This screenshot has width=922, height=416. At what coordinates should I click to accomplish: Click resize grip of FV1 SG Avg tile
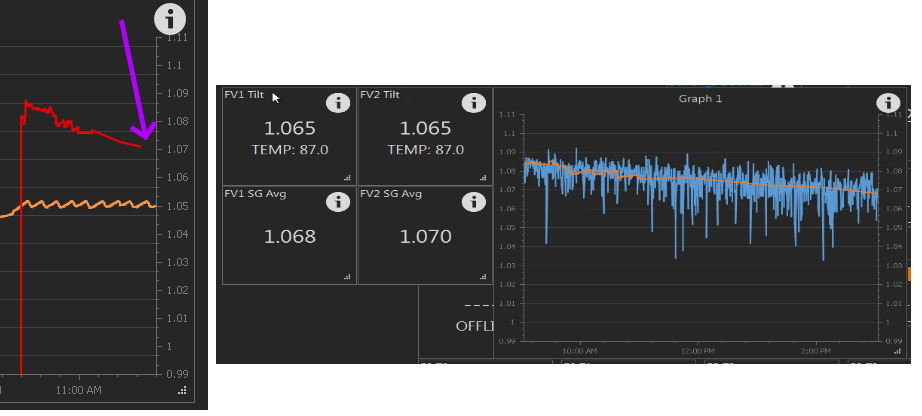(347, 277)
